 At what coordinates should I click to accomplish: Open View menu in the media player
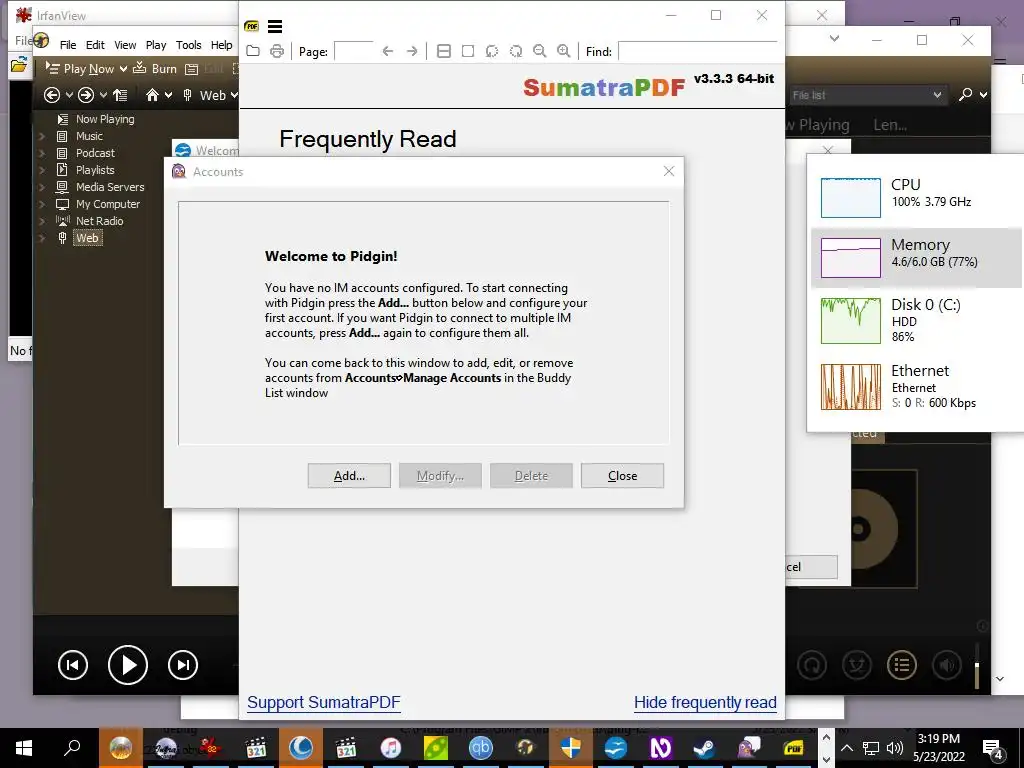pyautogui.click(x=125, y=45)
